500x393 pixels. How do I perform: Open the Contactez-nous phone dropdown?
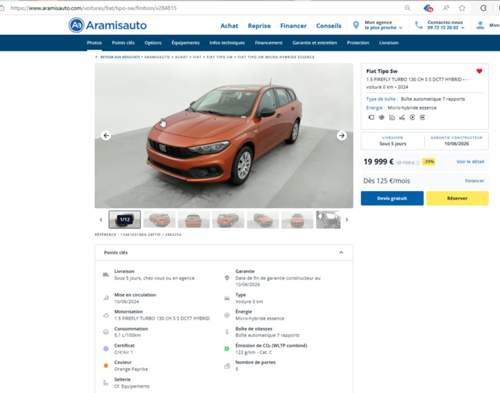pos(446,25)
